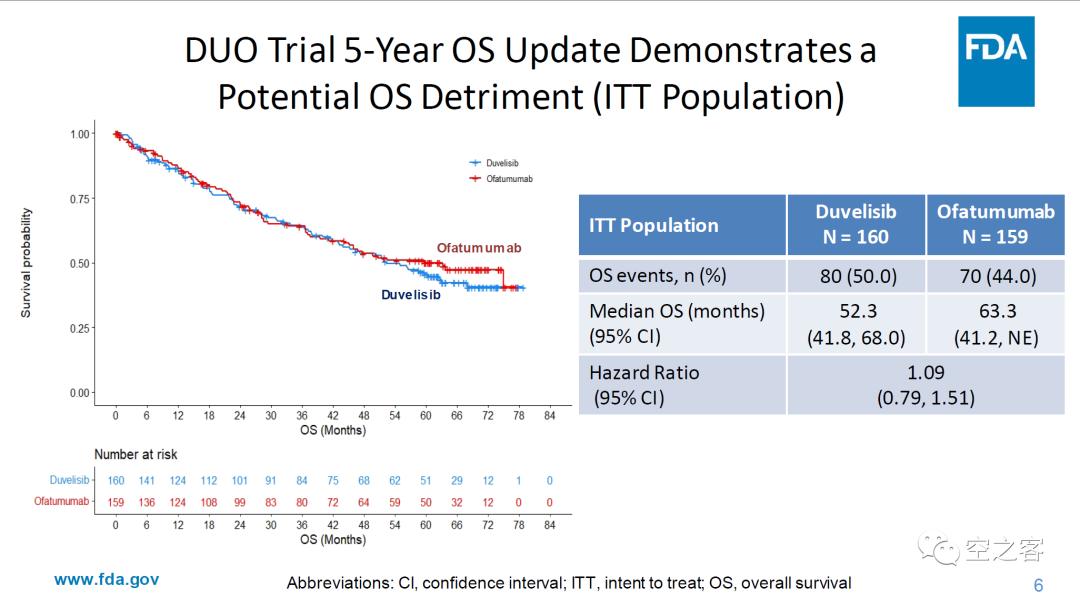Image resolution: width=1080 pixels, height=597 pixels.
Task: Click the 'Number at risk' heading
Action: (x=136, y=454)
